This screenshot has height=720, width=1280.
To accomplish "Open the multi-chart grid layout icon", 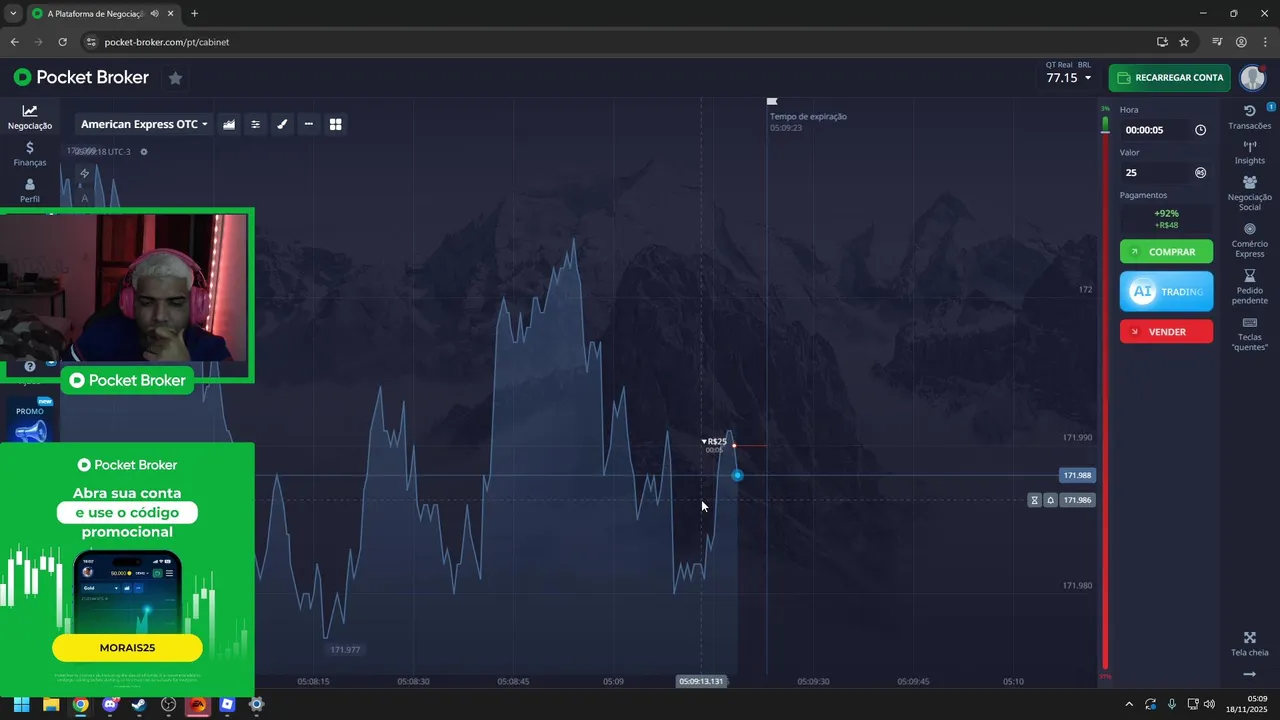I will pyautogui.click(x=335, y=124).
